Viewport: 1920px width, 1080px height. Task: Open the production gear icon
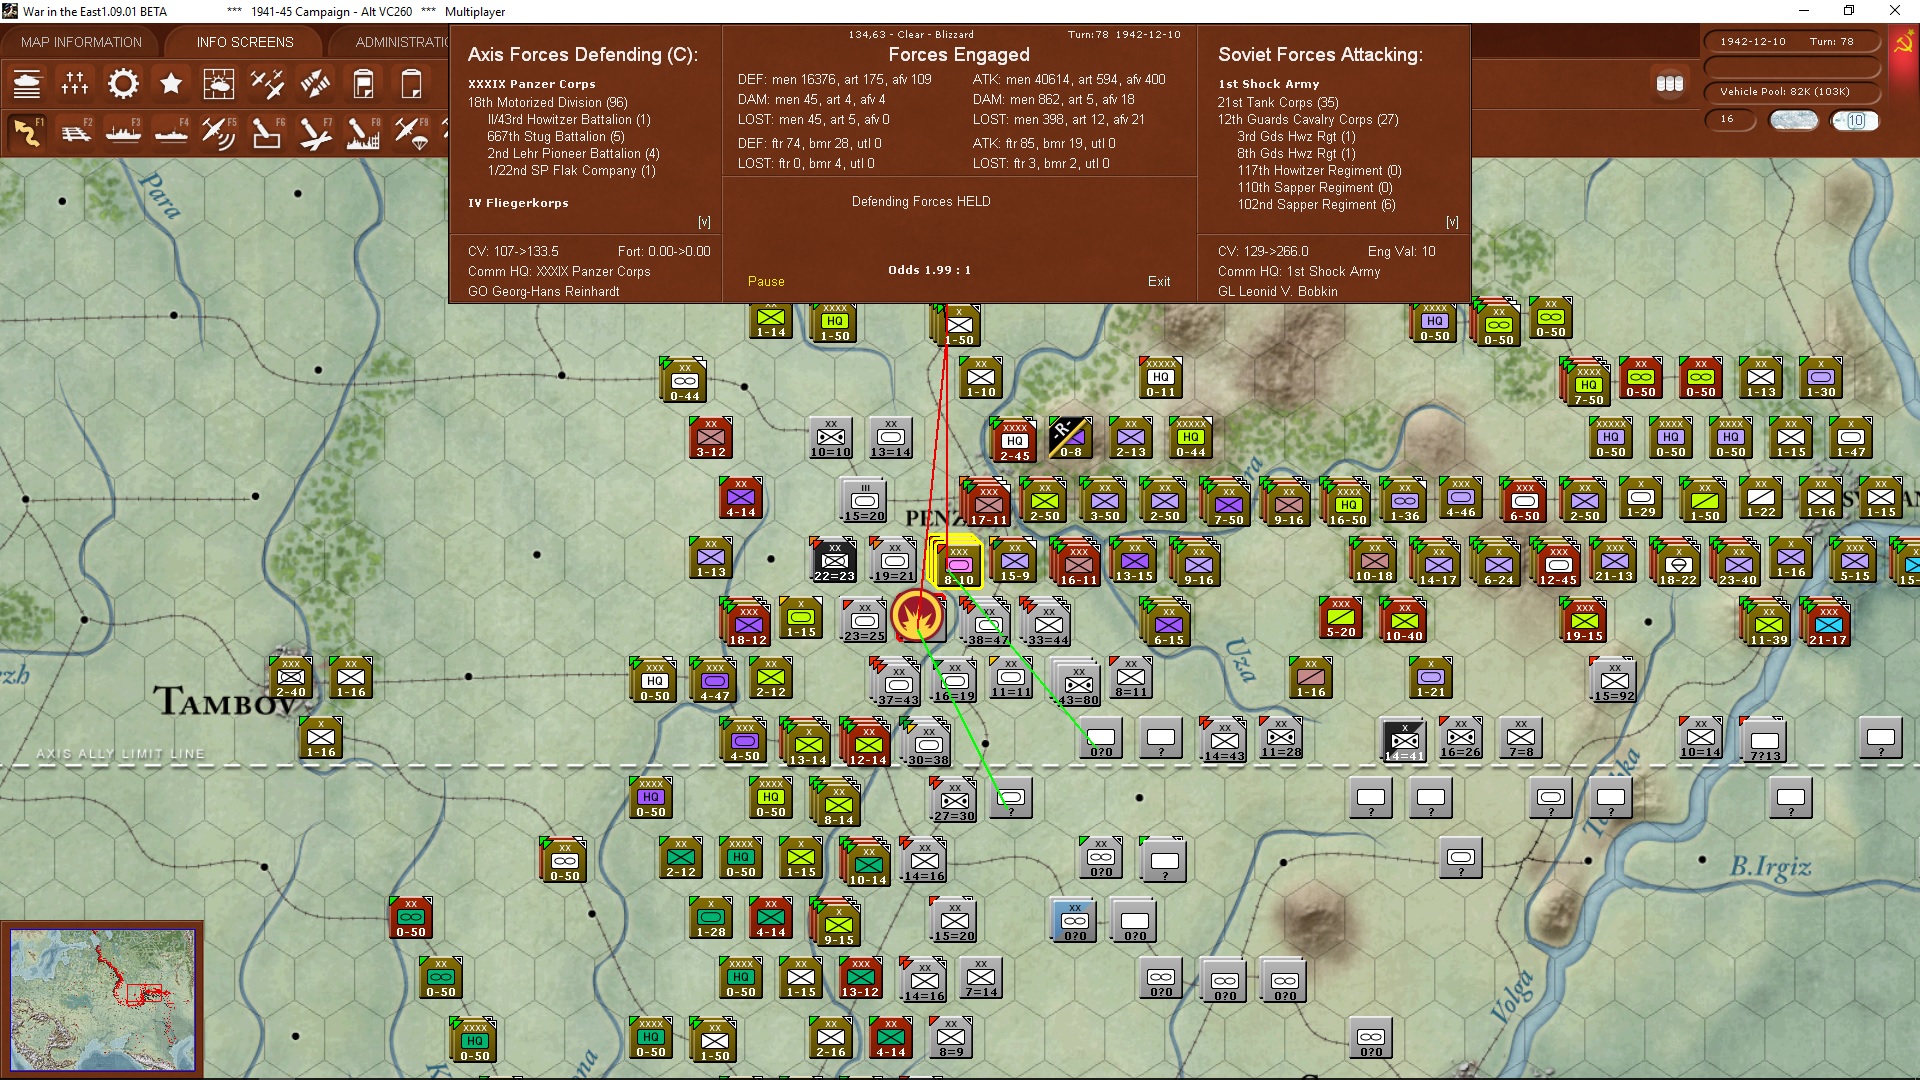123,84
